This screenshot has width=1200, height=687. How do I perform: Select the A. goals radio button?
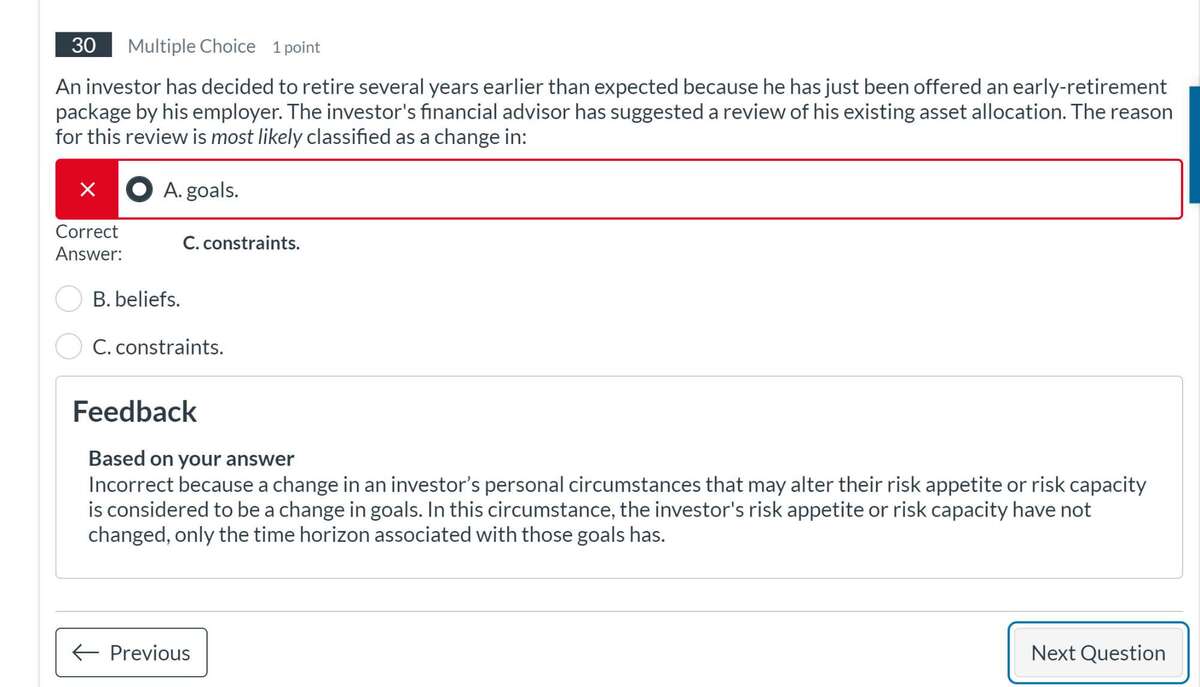coord(141,190)
